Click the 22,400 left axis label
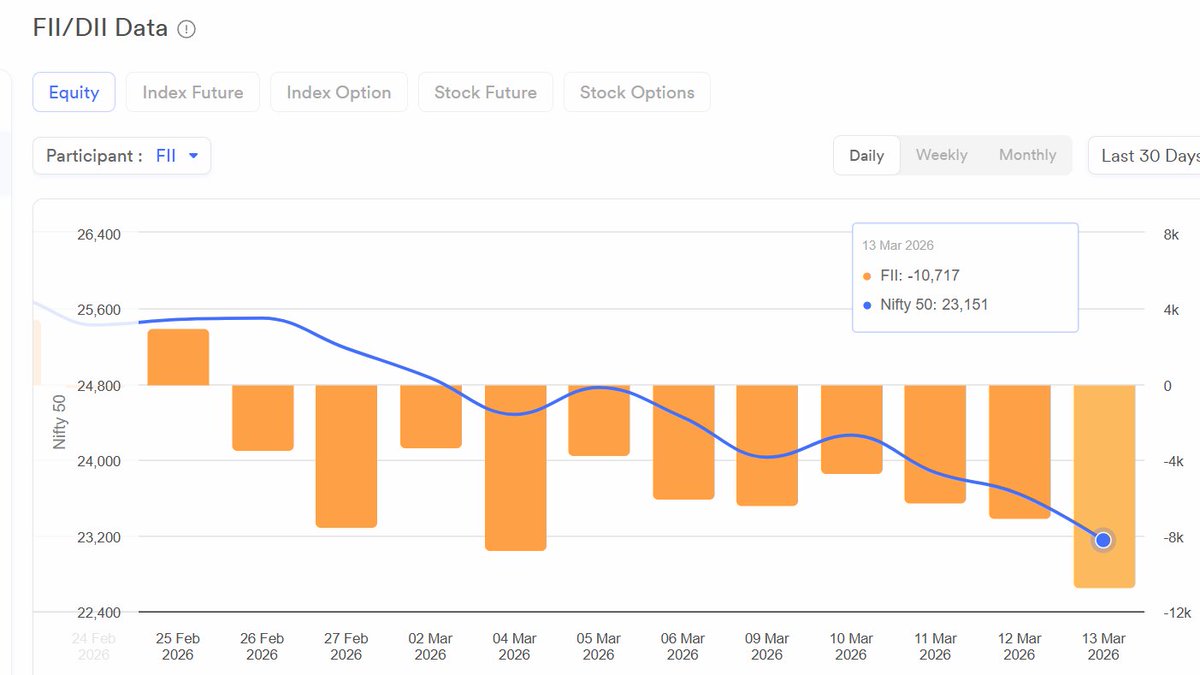Screen dimensions: 1200x675 point(99,612)
